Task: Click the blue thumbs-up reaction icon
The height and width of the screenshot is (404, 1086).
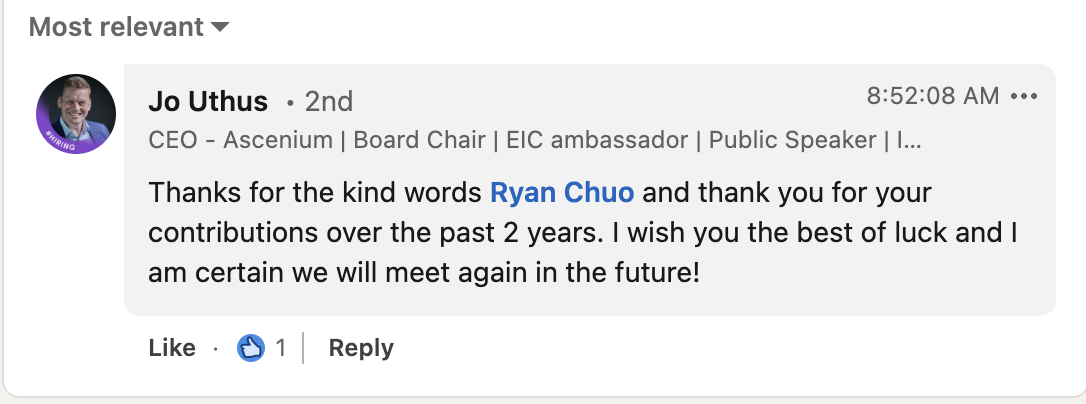Action: pos(251,348)
